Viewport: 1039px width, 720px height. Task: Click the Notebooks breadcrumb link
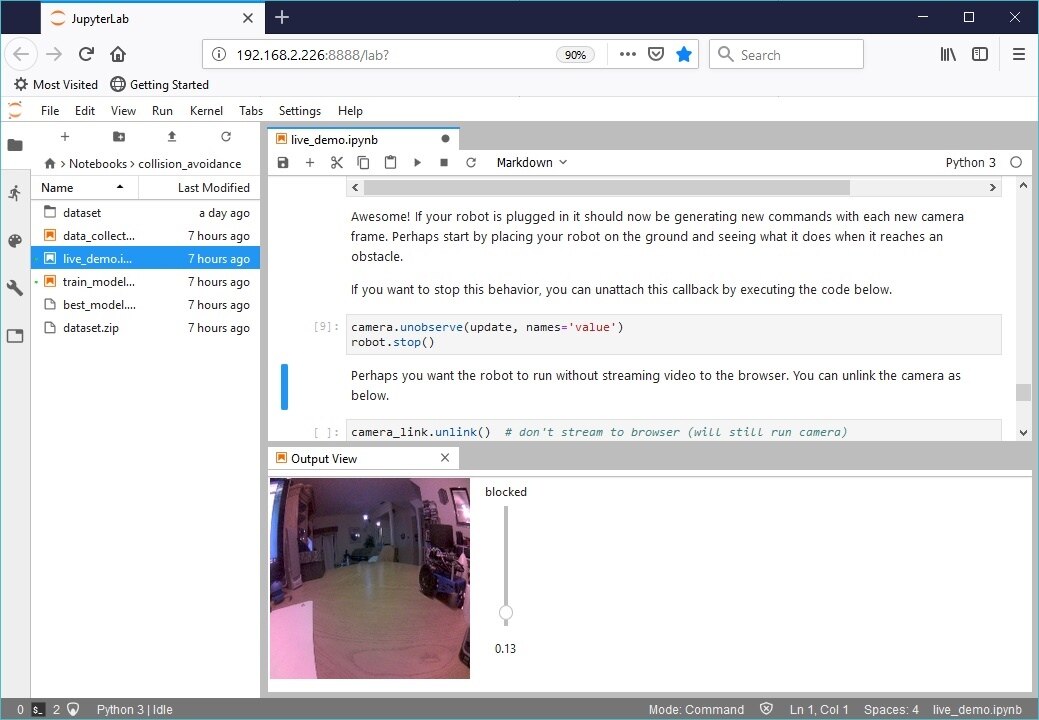coord(97,163)
